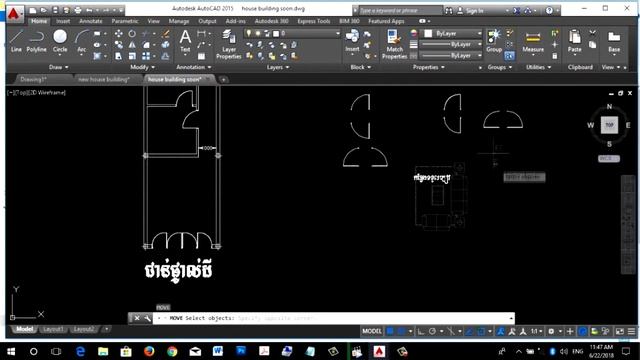
Task: Click the Stretch tool icon
Action: click(x=118, y=56)
